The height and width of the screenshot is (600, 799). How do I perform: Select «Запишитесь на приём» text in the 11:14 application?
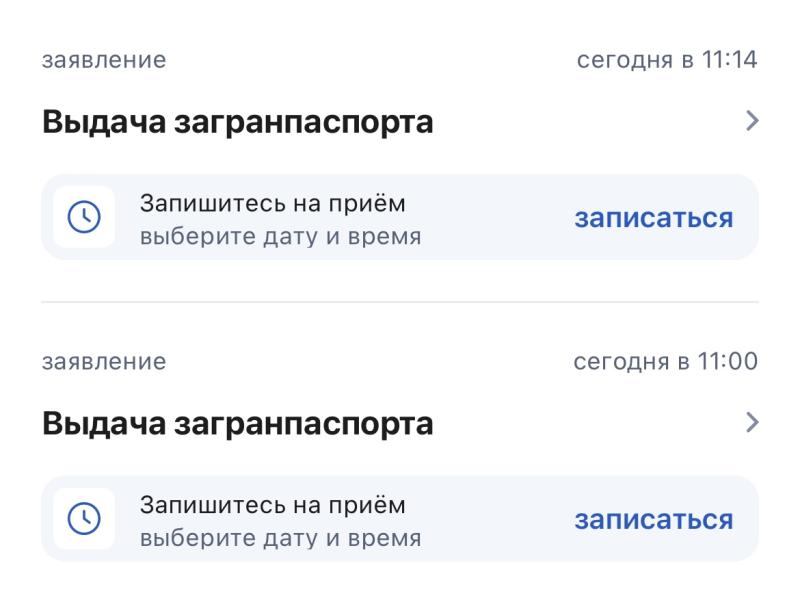(x=272, y=203)
